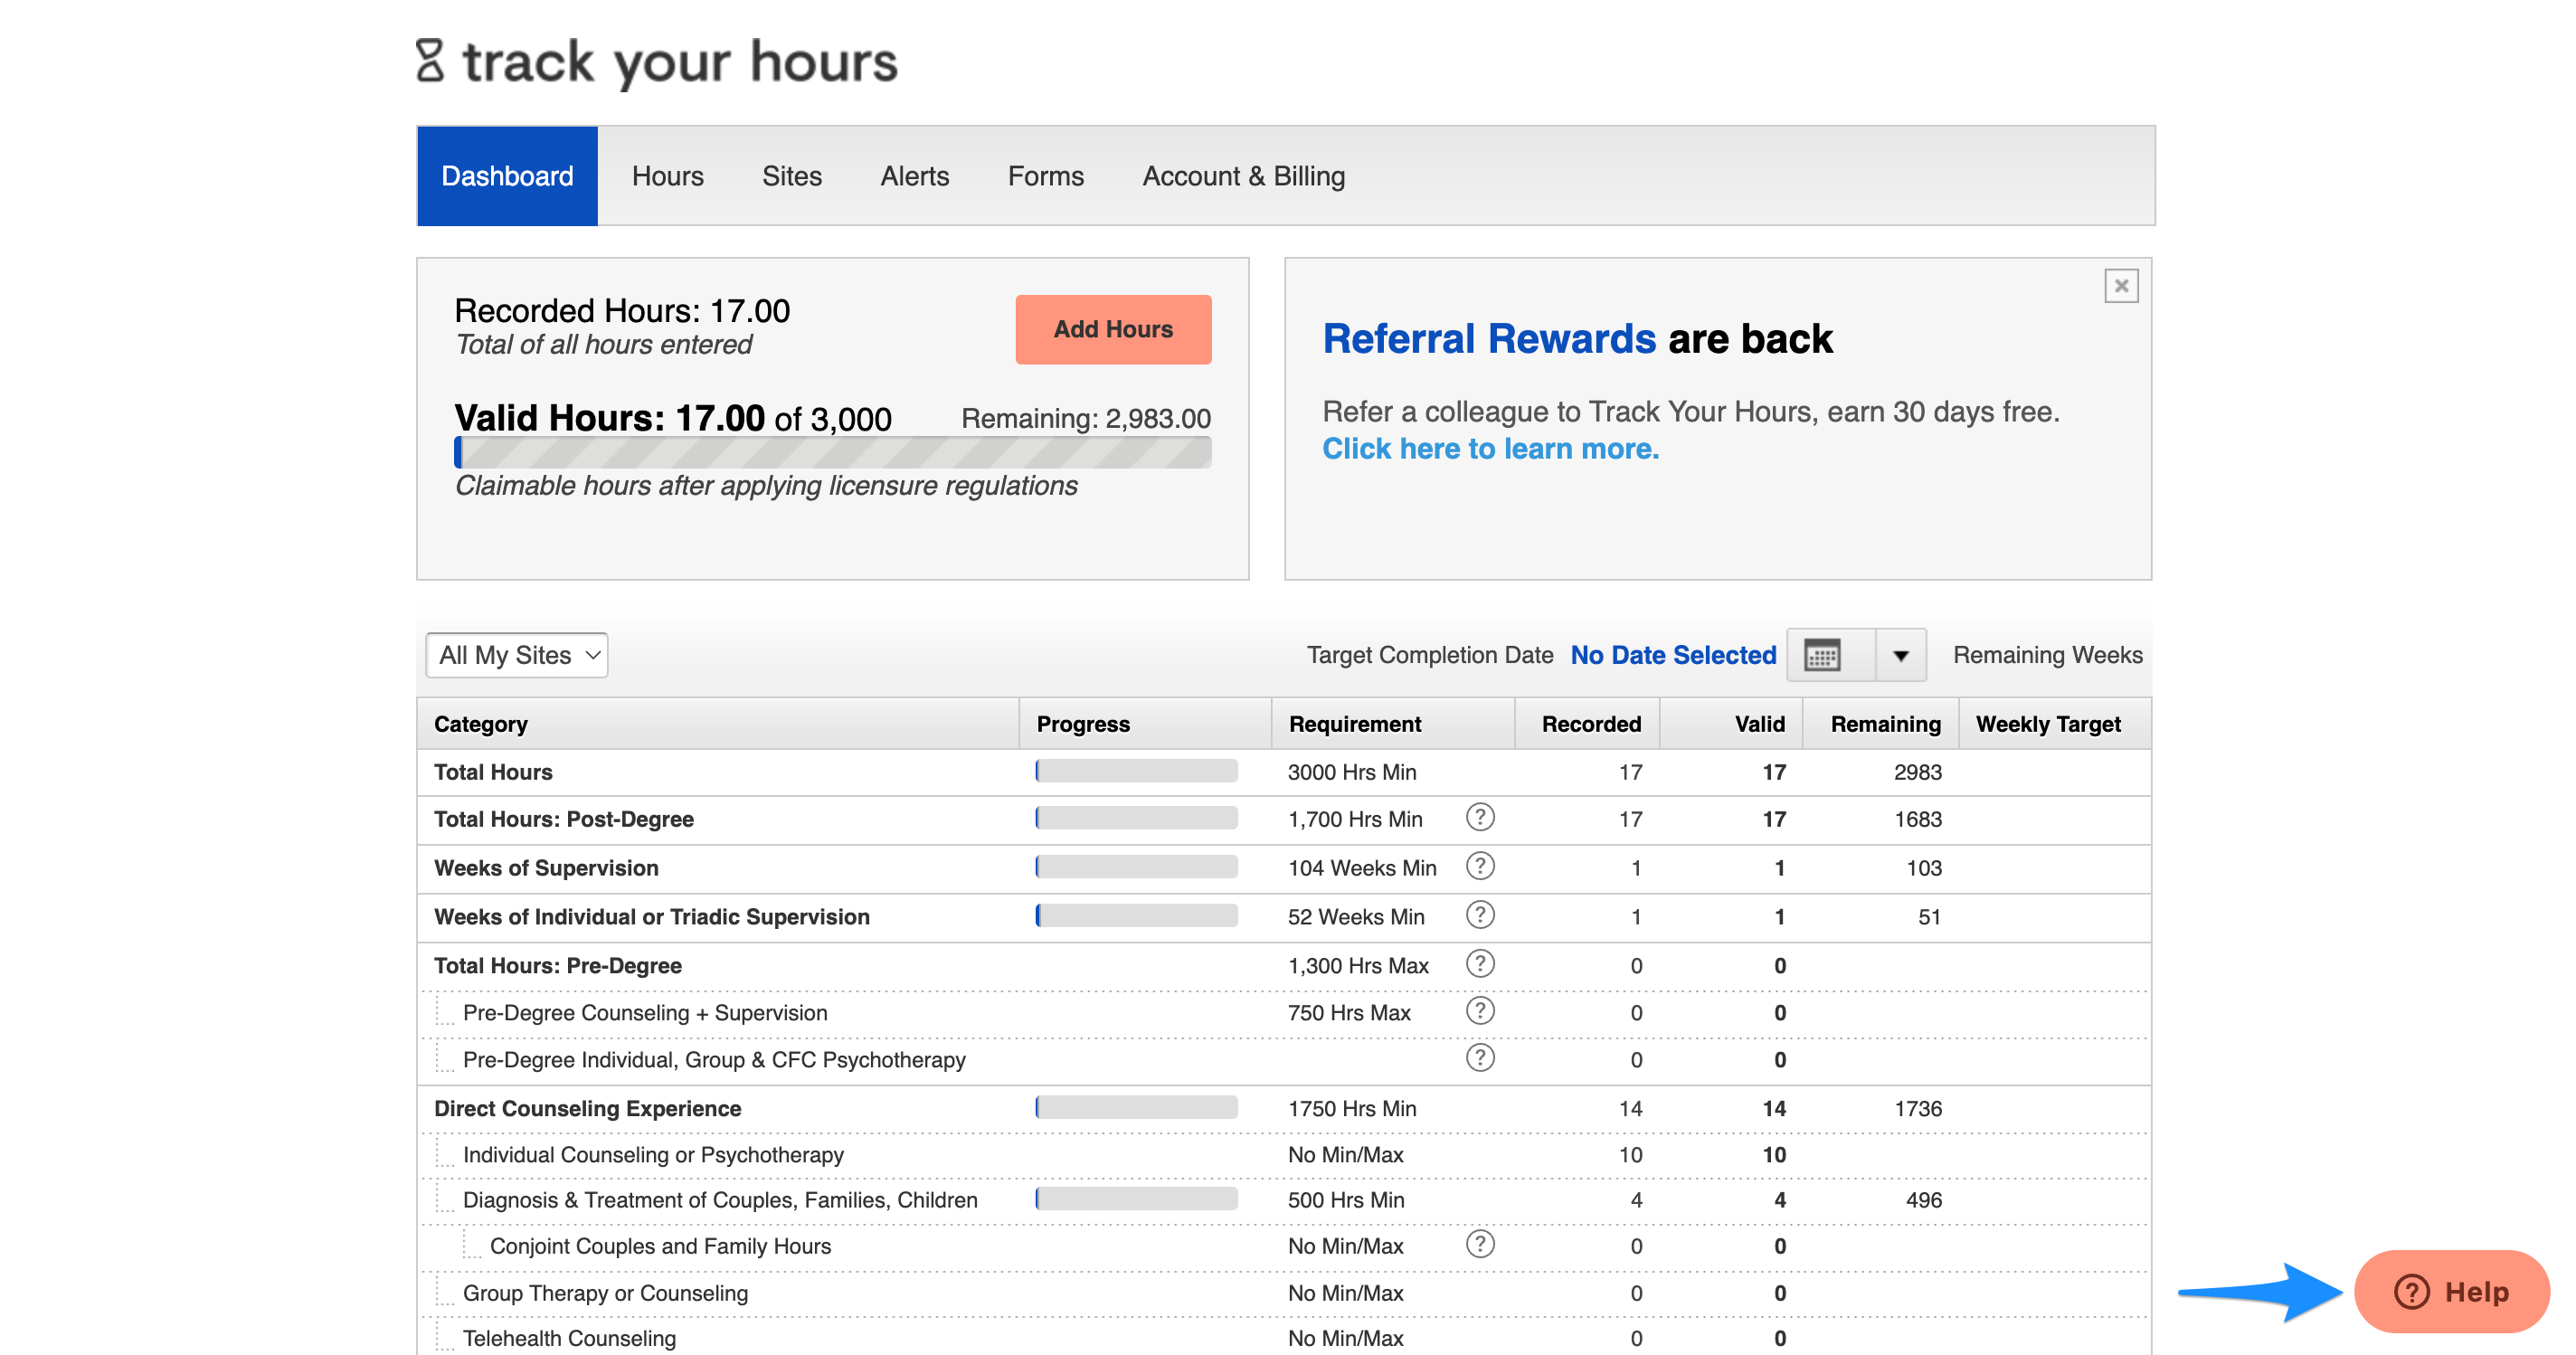Open help icon for Weeks of Individual or Triadic Supervision

coord(1480,915)
